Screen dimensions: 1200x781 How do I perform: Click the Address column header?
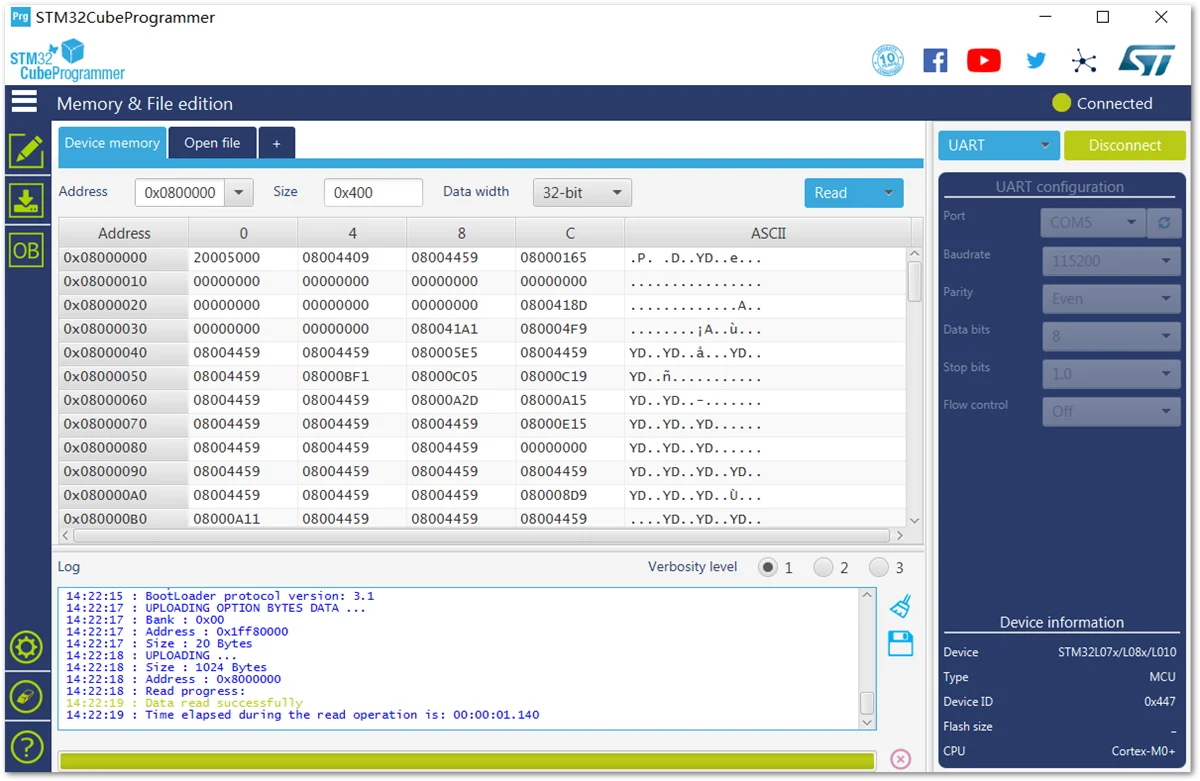tap(124, 233)
